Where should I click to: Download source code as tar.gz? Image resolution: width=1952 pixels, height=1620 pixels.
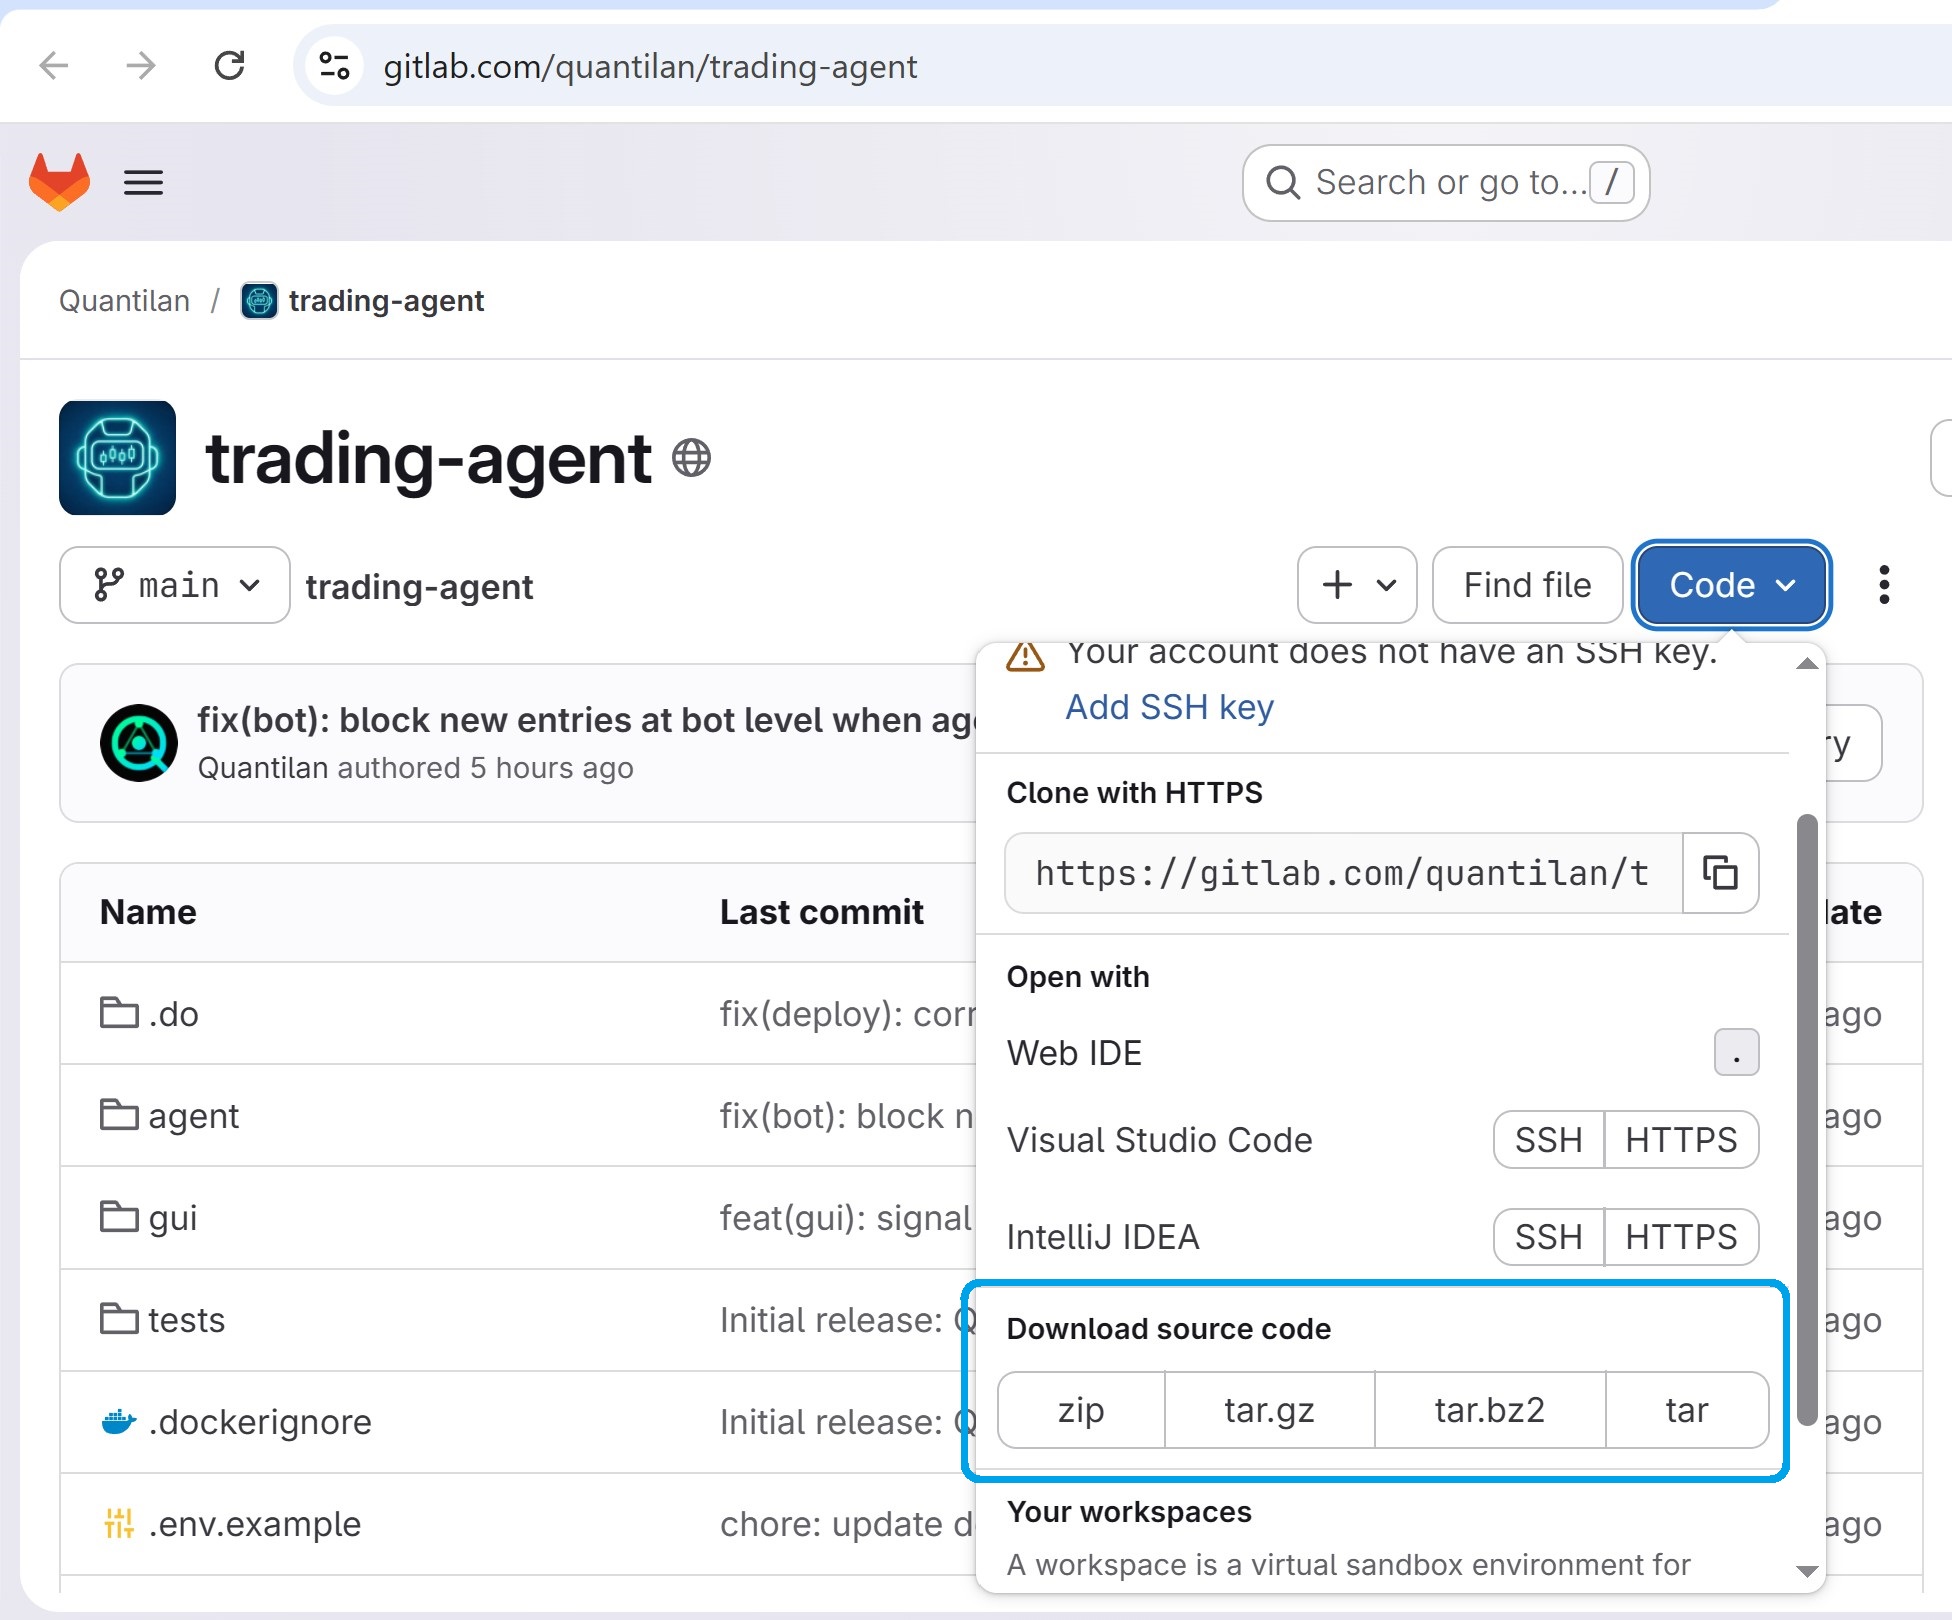tap(1270, 1410)
